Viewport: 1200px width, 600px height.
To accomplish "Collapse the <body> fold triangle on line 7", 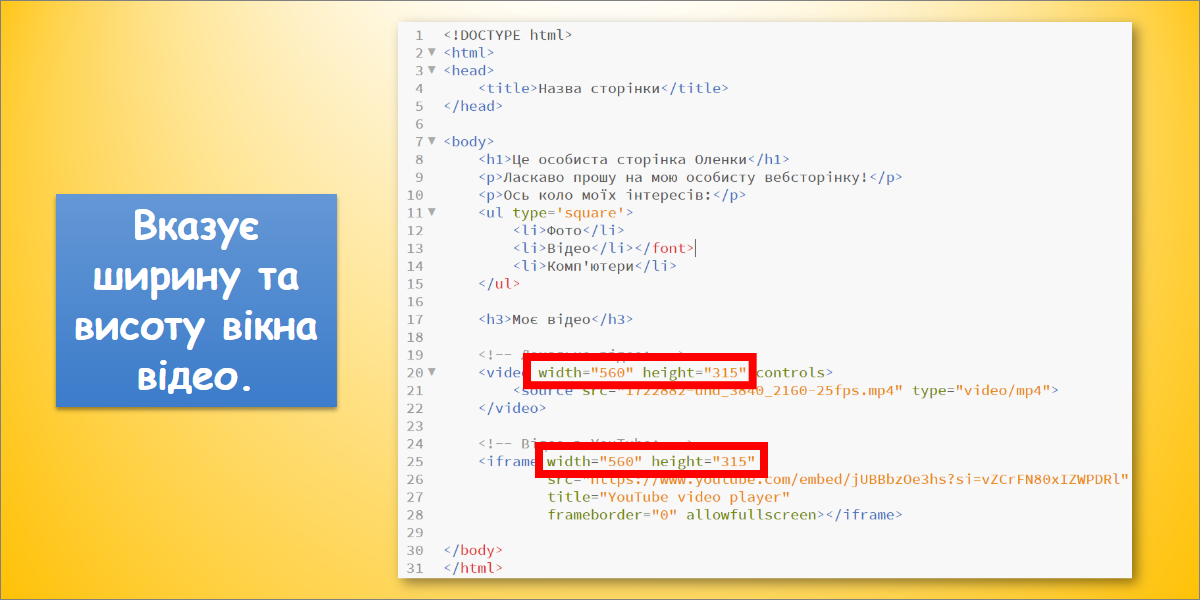I will [432, 141].
